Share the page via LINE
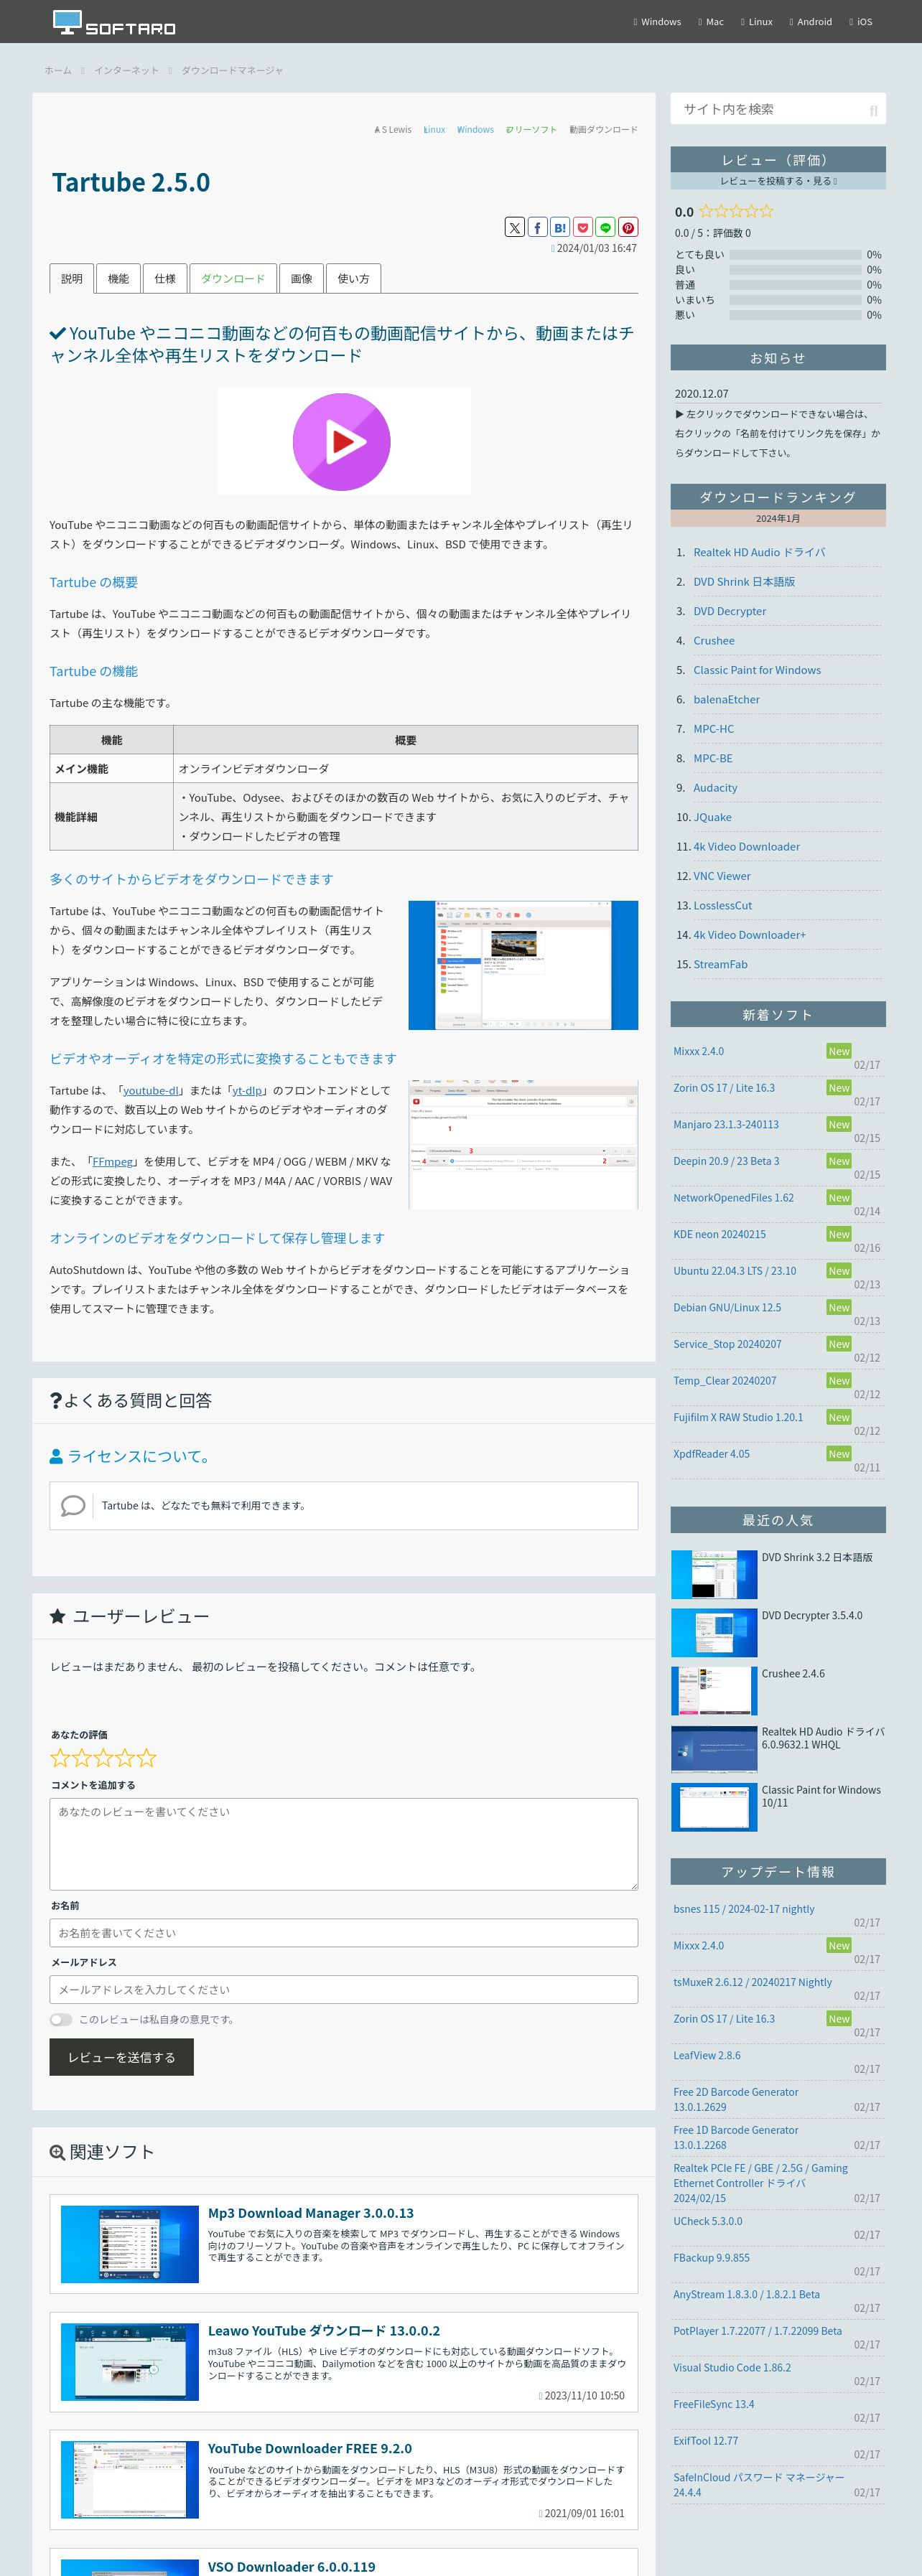922x2576 pixels. 606,227
